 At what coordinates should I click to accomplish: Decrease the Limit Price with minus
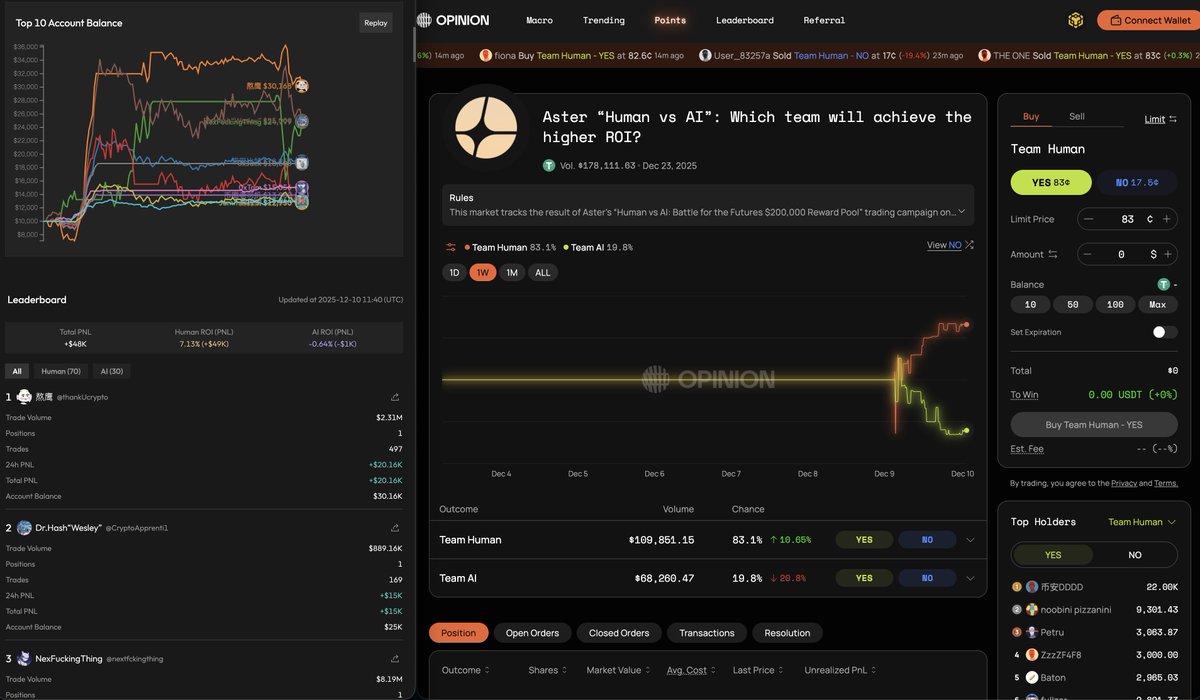[1089, 219]
